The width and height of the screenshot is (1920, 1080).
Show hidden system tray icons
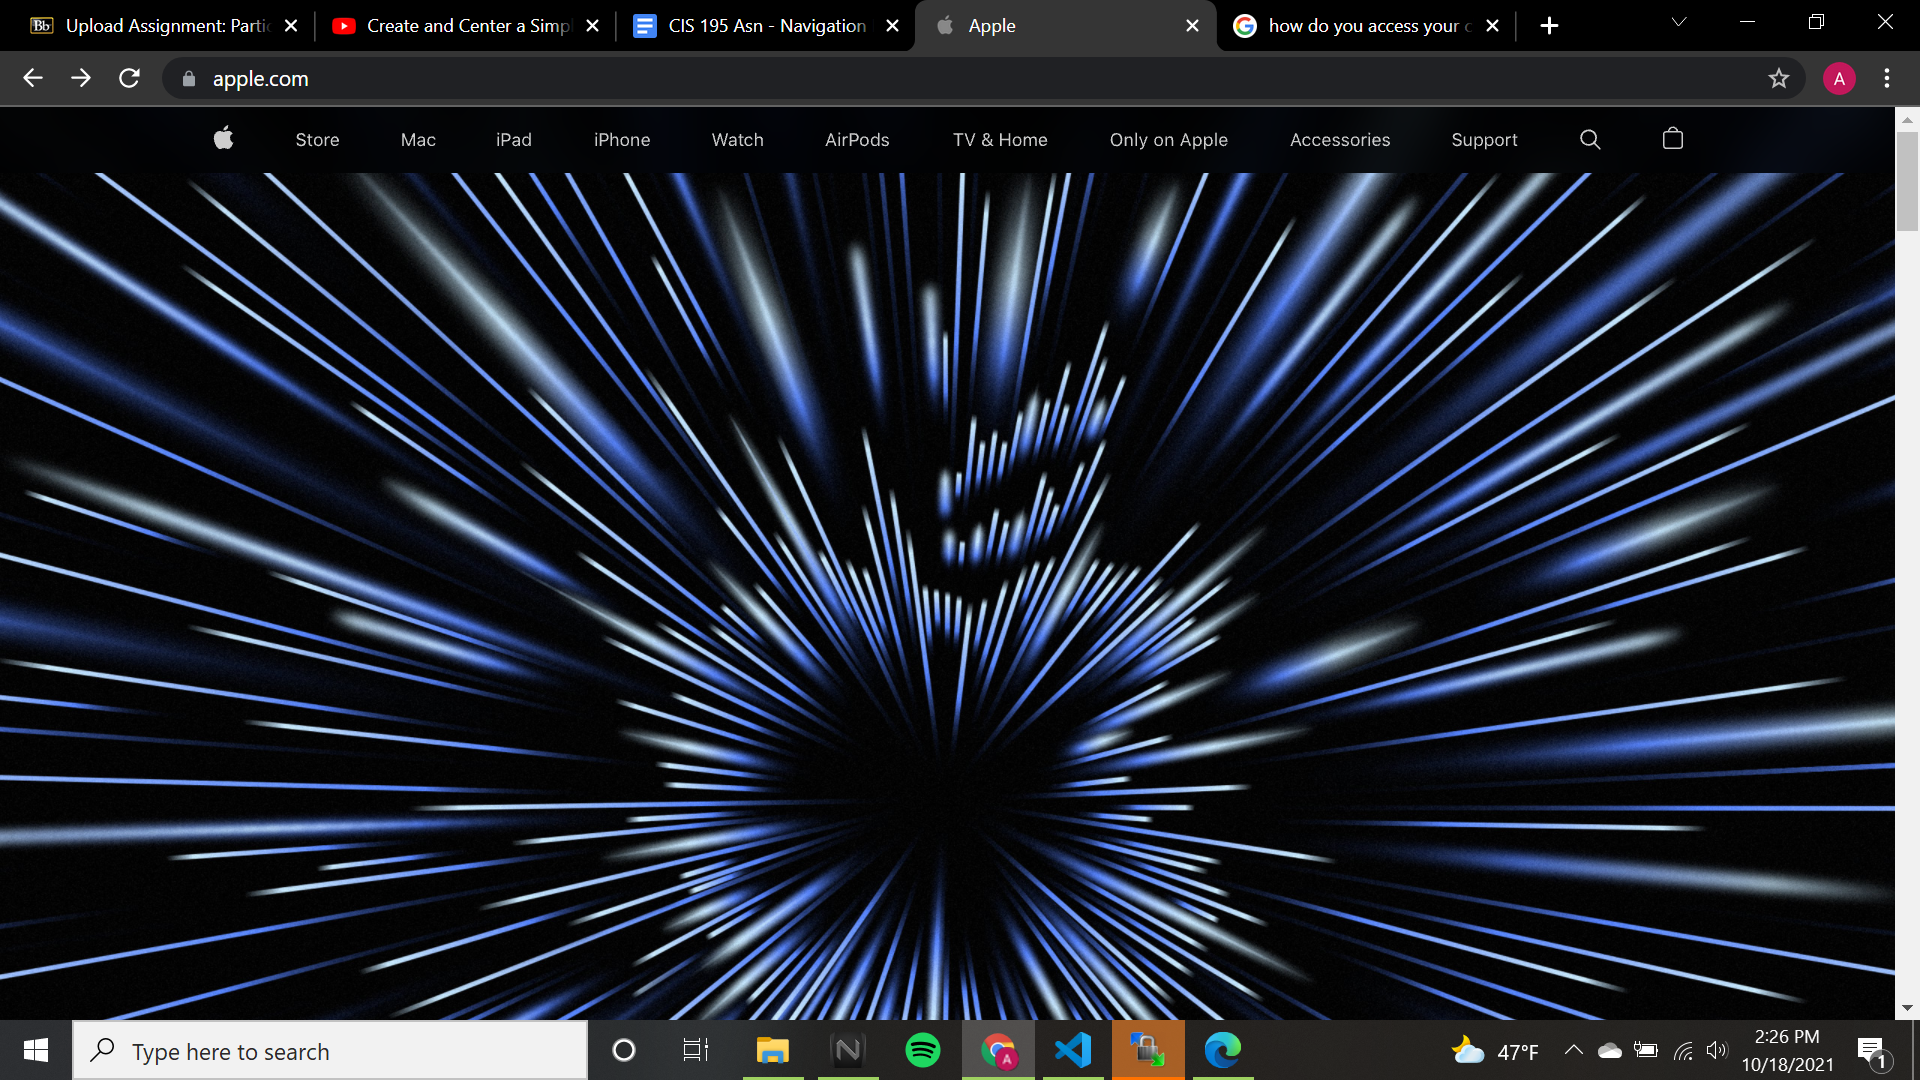point(1573,1050)
